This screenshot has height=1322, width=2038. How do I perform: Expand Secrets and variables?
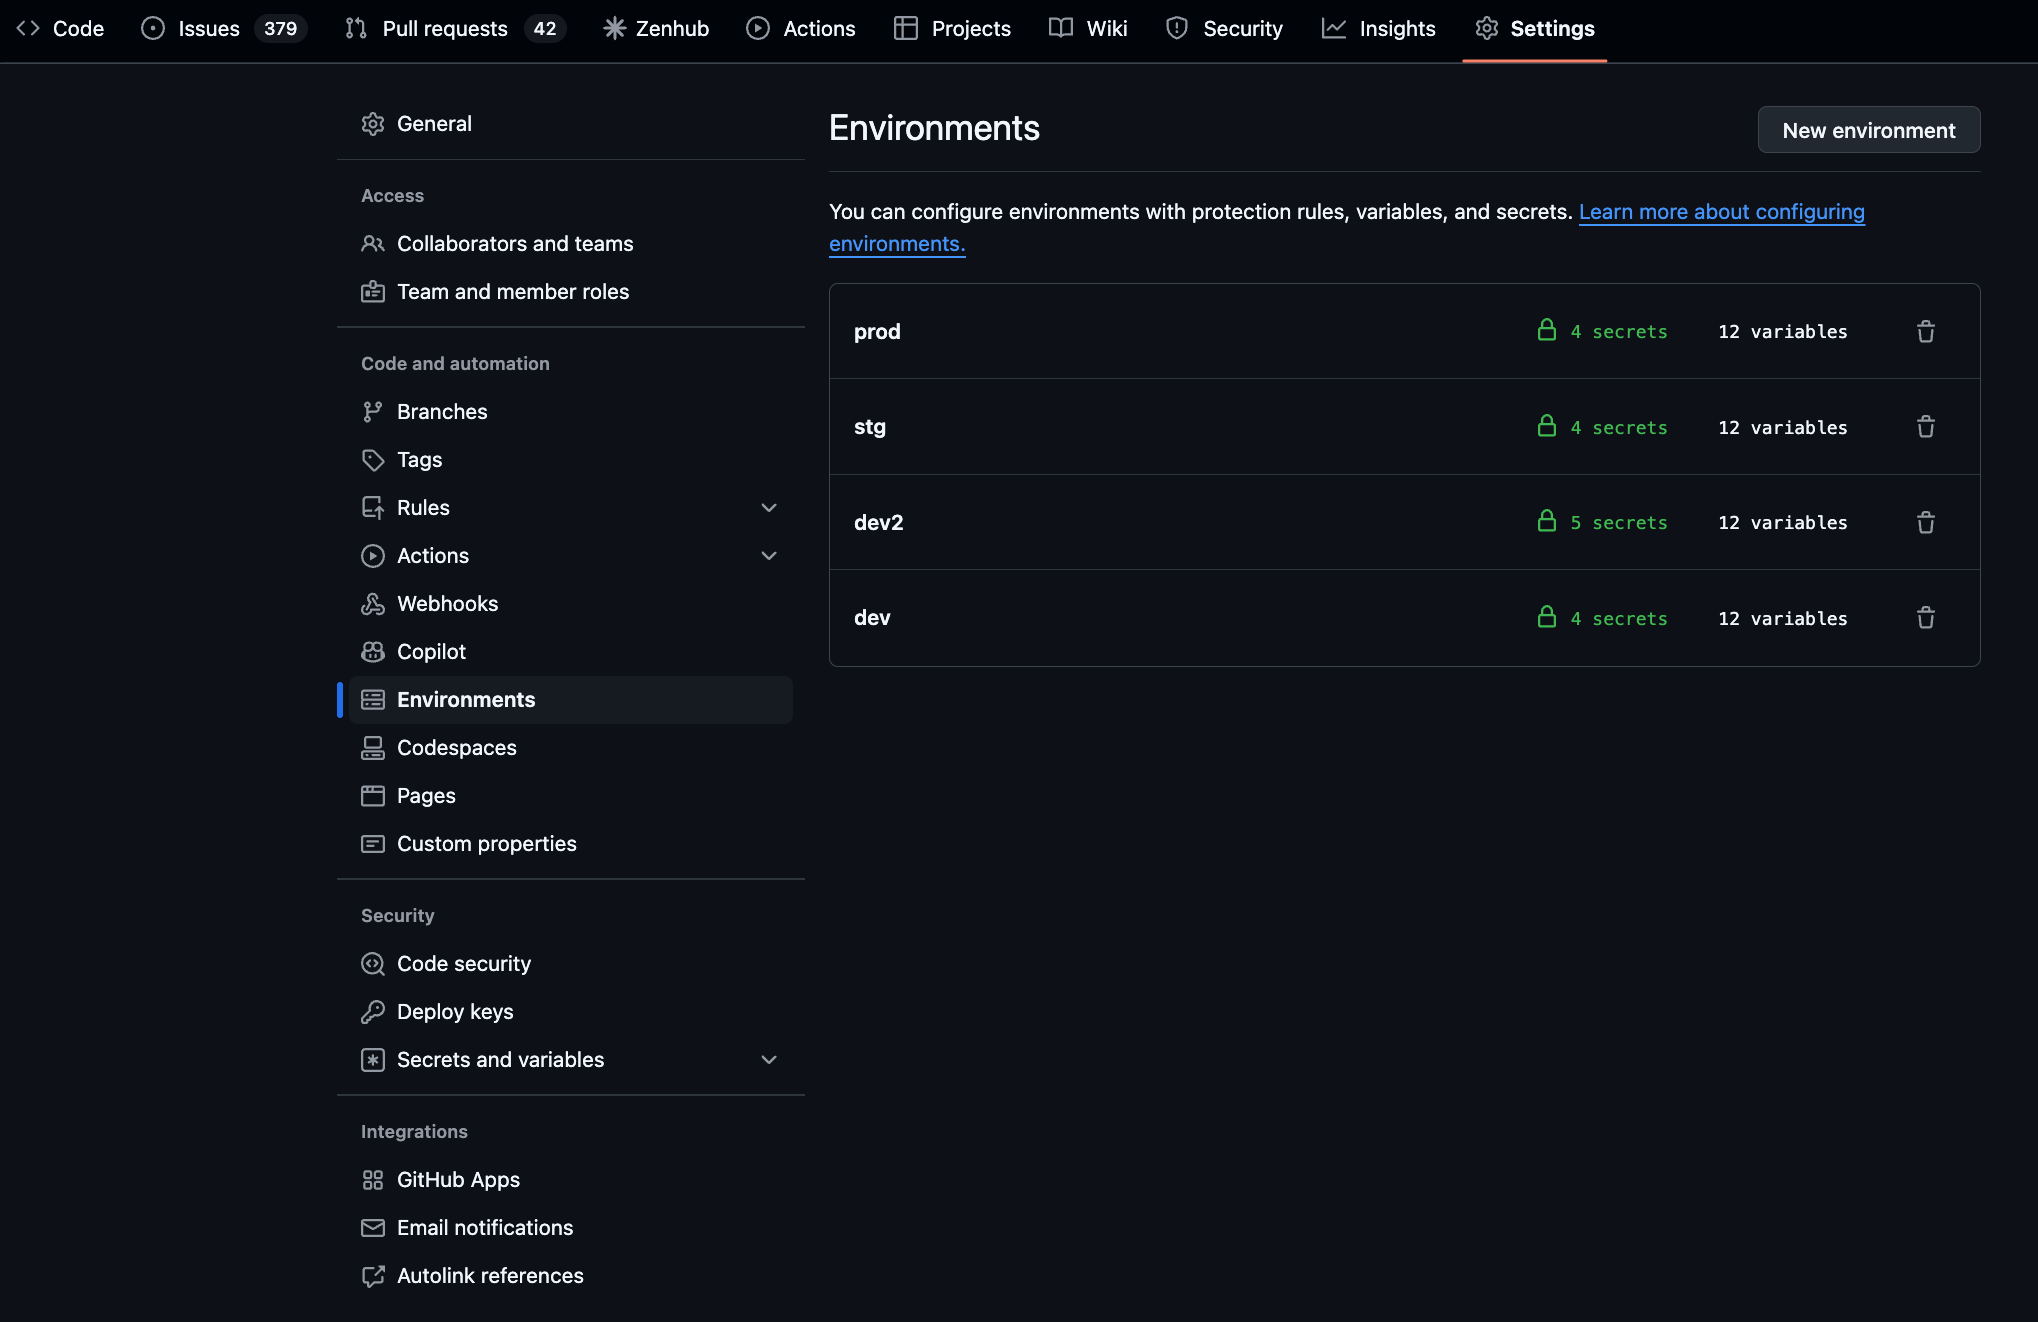click(769, 1059)
